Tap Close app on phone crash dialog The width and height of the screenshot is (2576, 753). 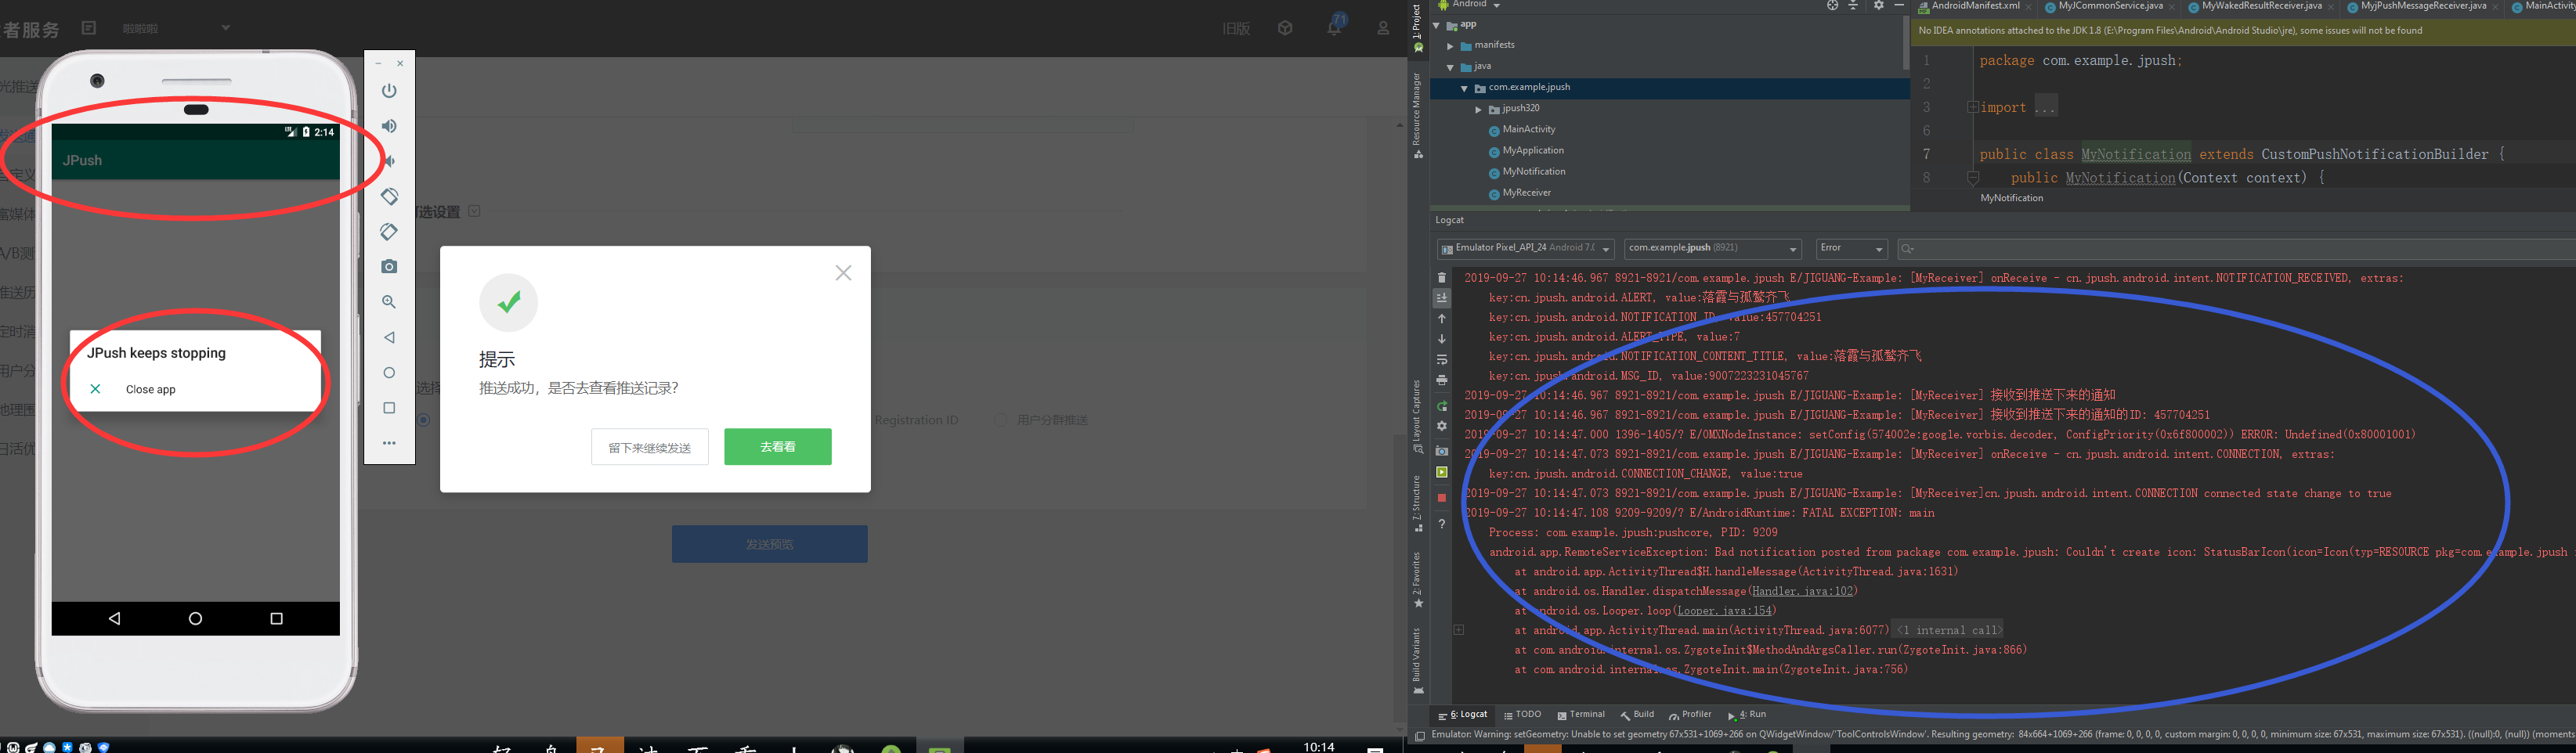(x=150, y=390)
